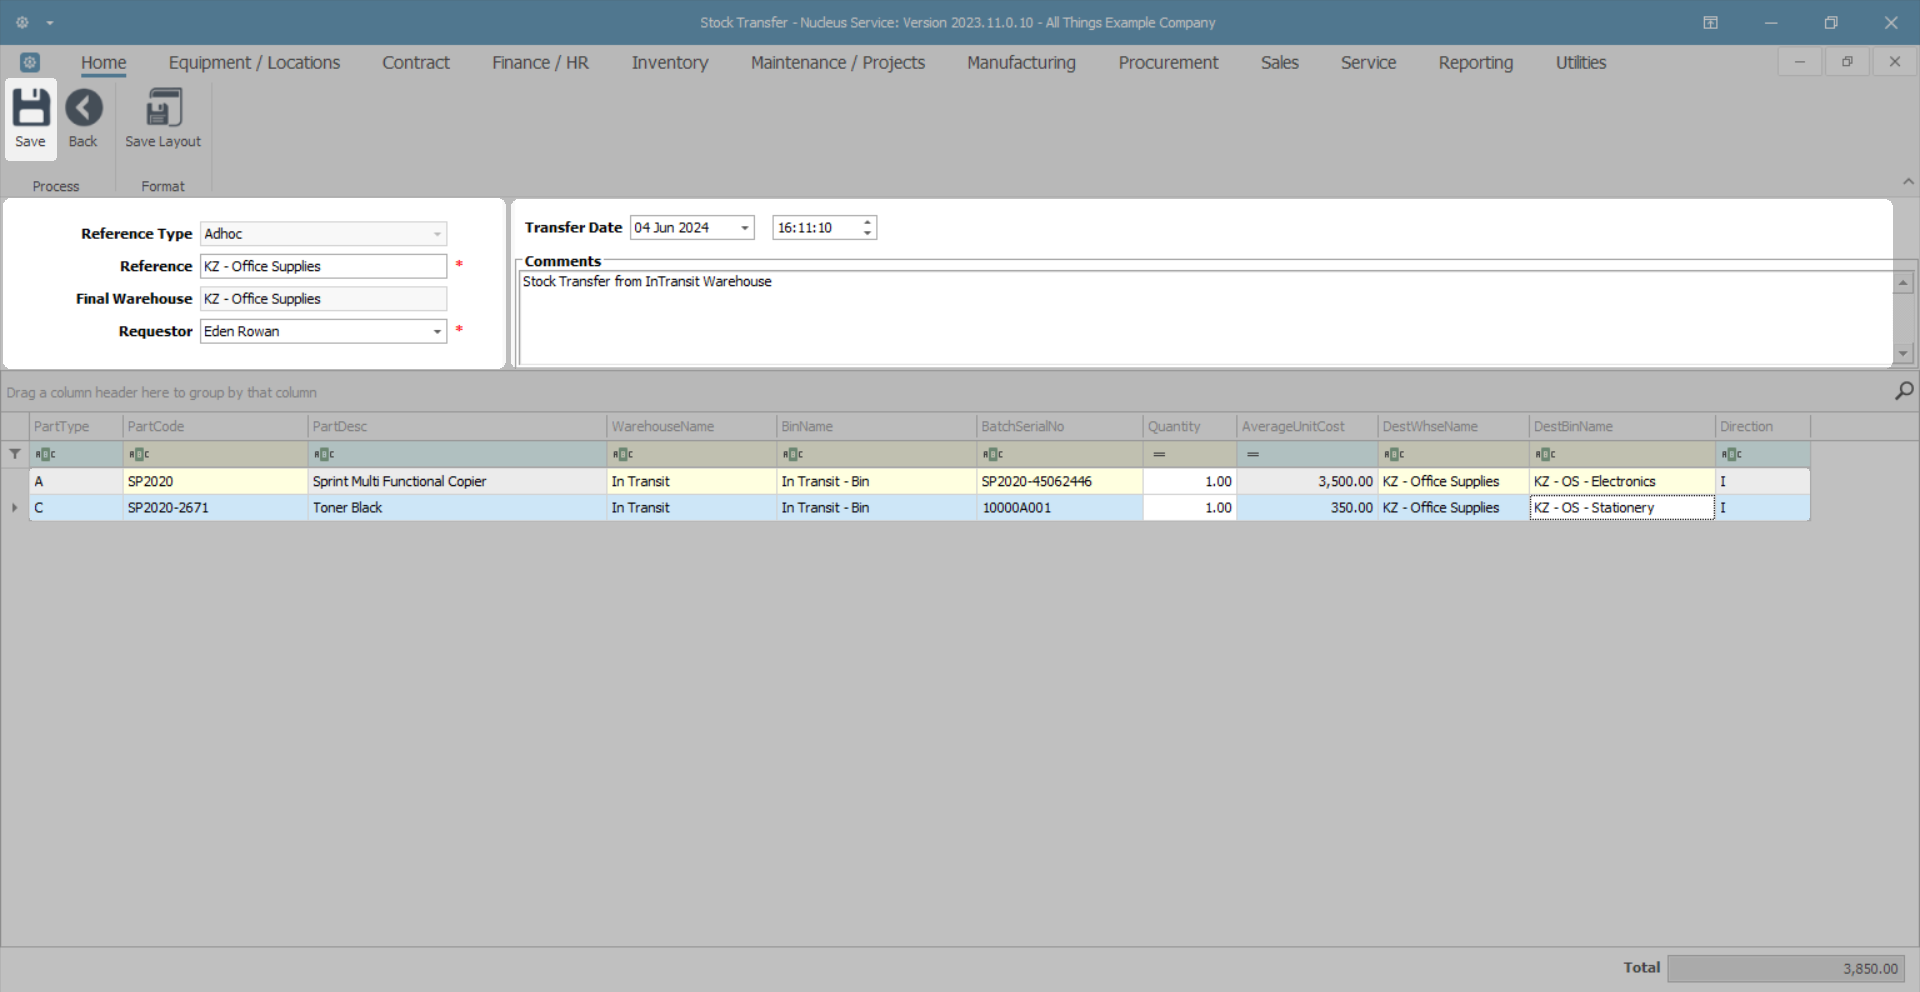This screenshot has height=992, width=1920.
Task: Click quantity cell of Toner Black row
Action: tap(1190, 508)
